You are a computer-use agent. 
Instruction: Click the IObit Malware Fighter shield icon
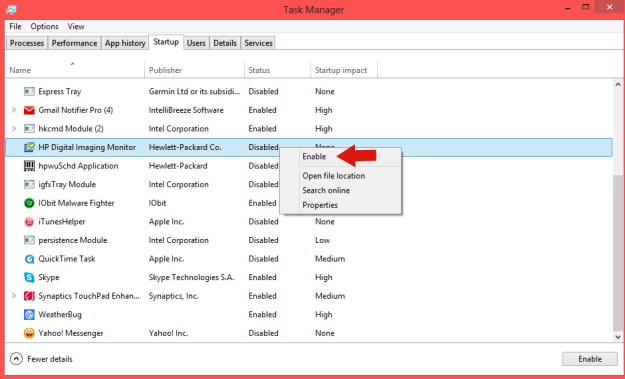[29, 203]
